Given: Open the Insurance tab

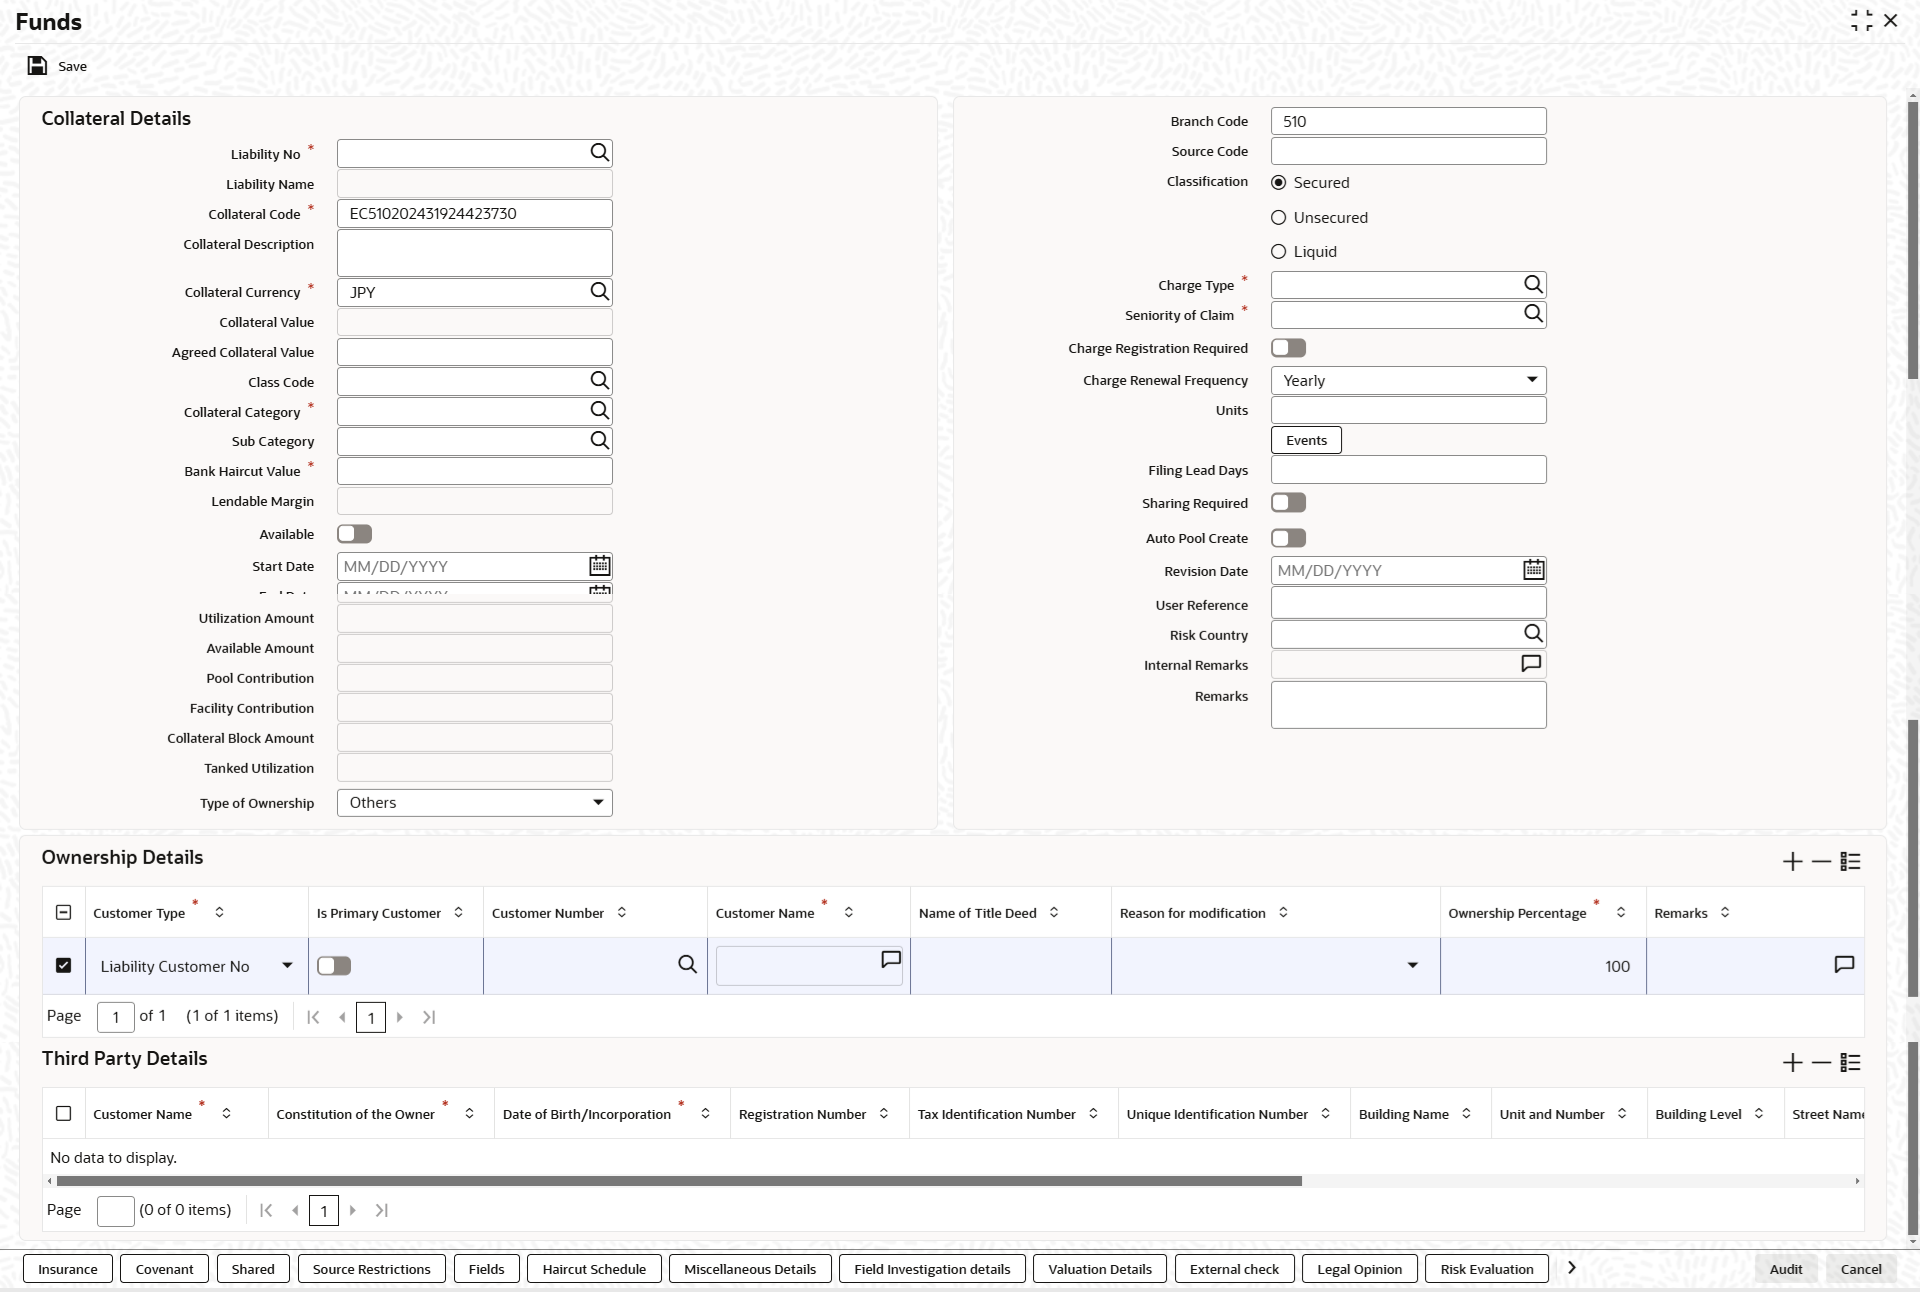Looking at the screenshot, I should (x=68, y=1269).
